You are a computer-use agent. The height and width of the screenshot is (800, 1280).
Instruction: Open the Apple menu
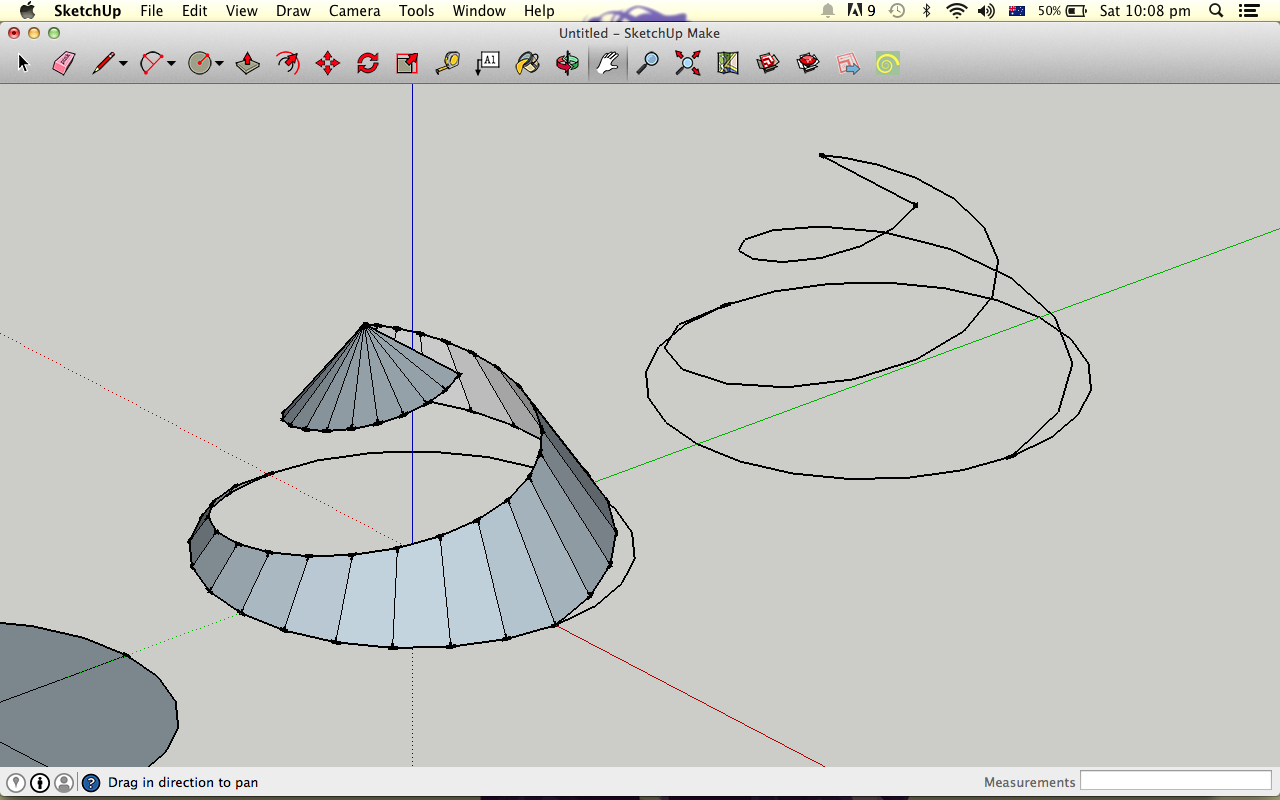pyautogui.click(x=27, y=11)
